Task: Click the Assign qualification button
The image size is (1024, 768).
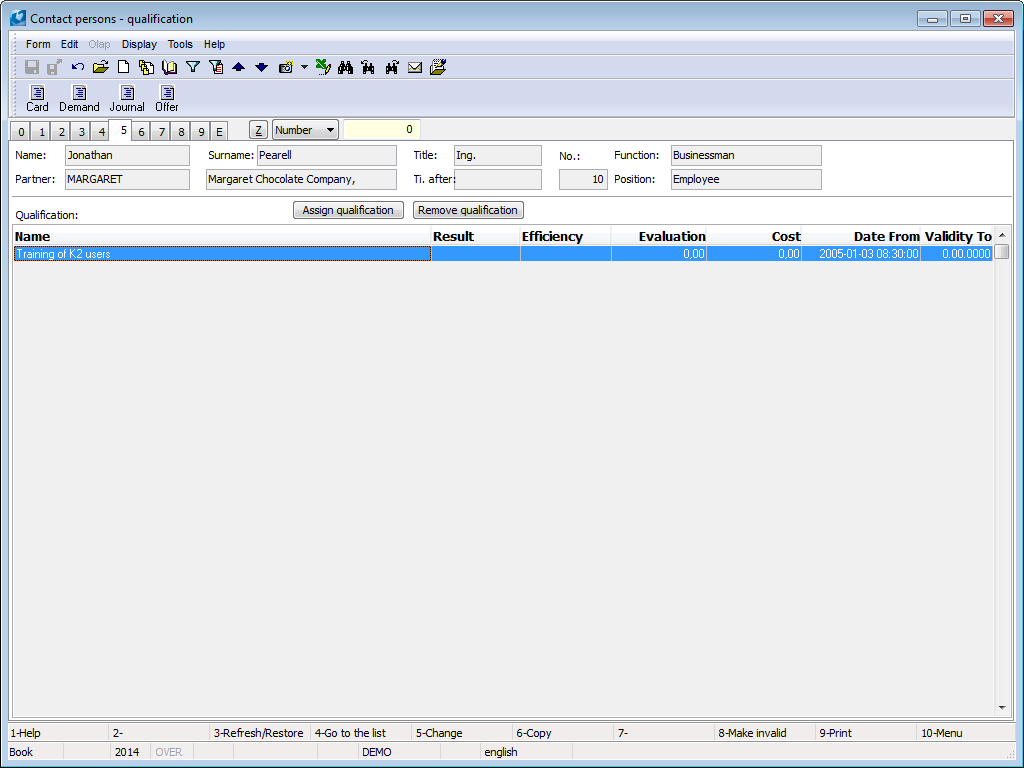Action: click(348, 210)
